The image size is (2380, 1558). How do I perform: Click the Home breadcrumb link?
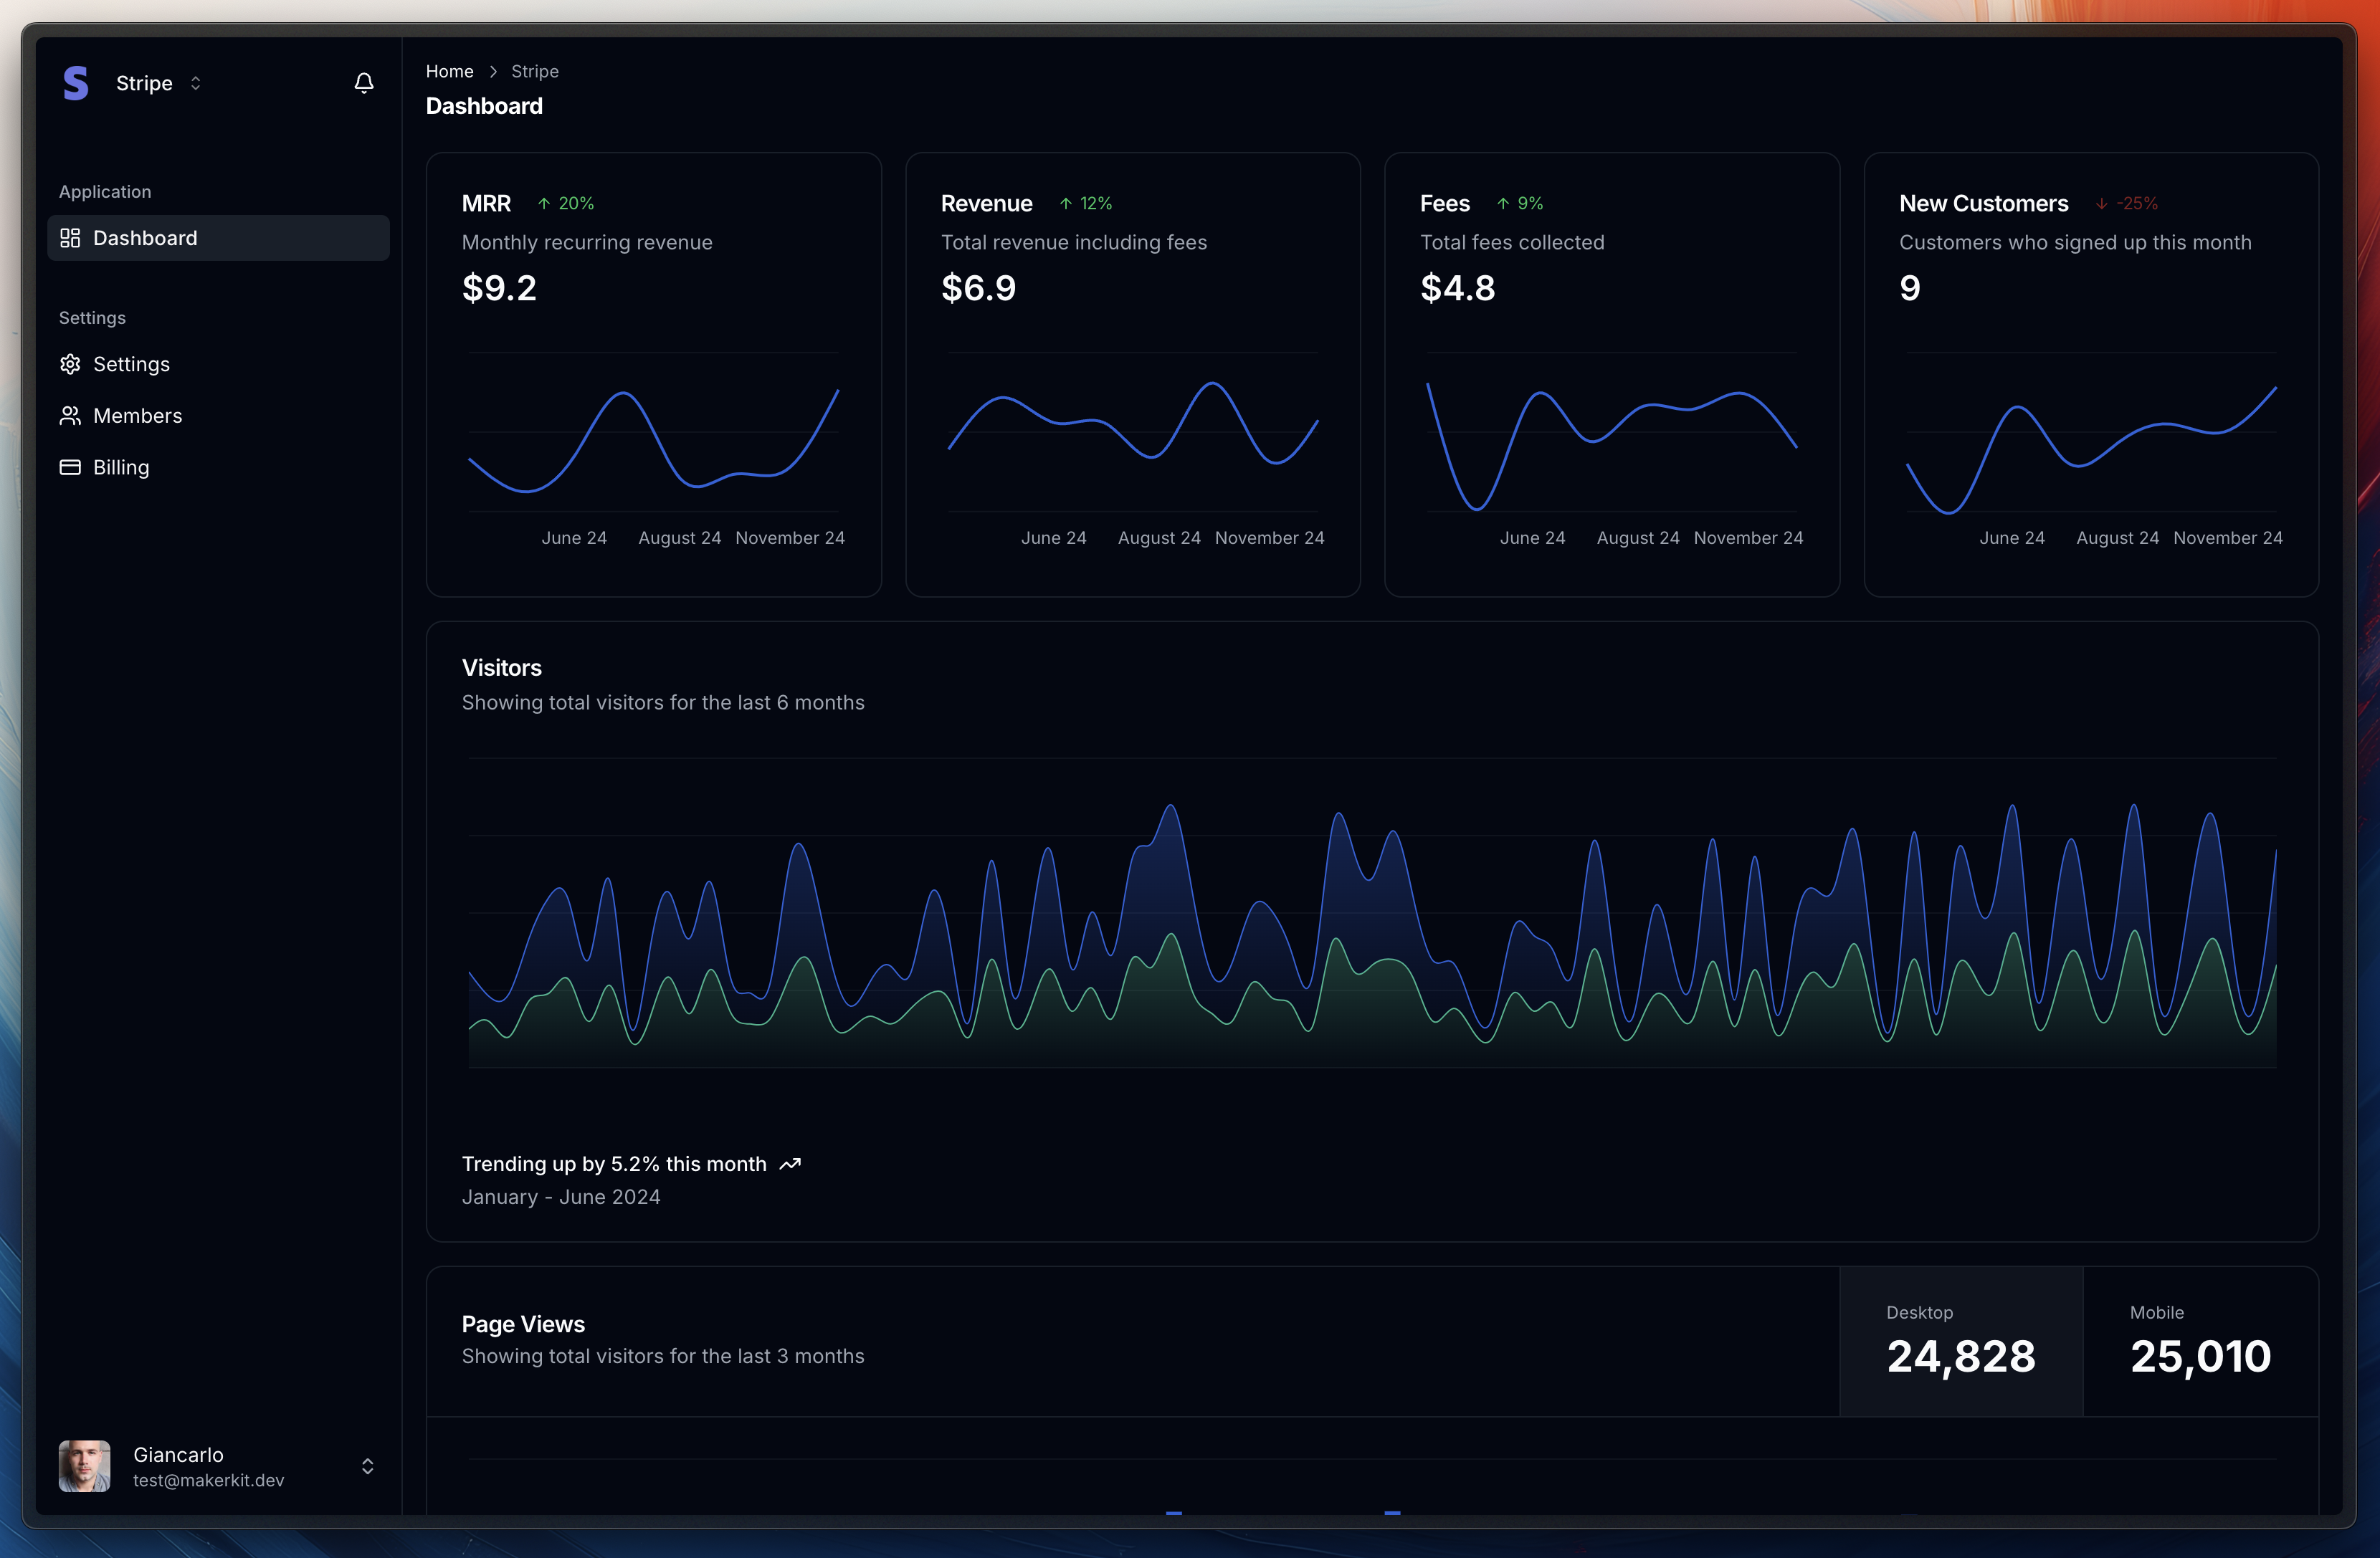pos(450,71)
